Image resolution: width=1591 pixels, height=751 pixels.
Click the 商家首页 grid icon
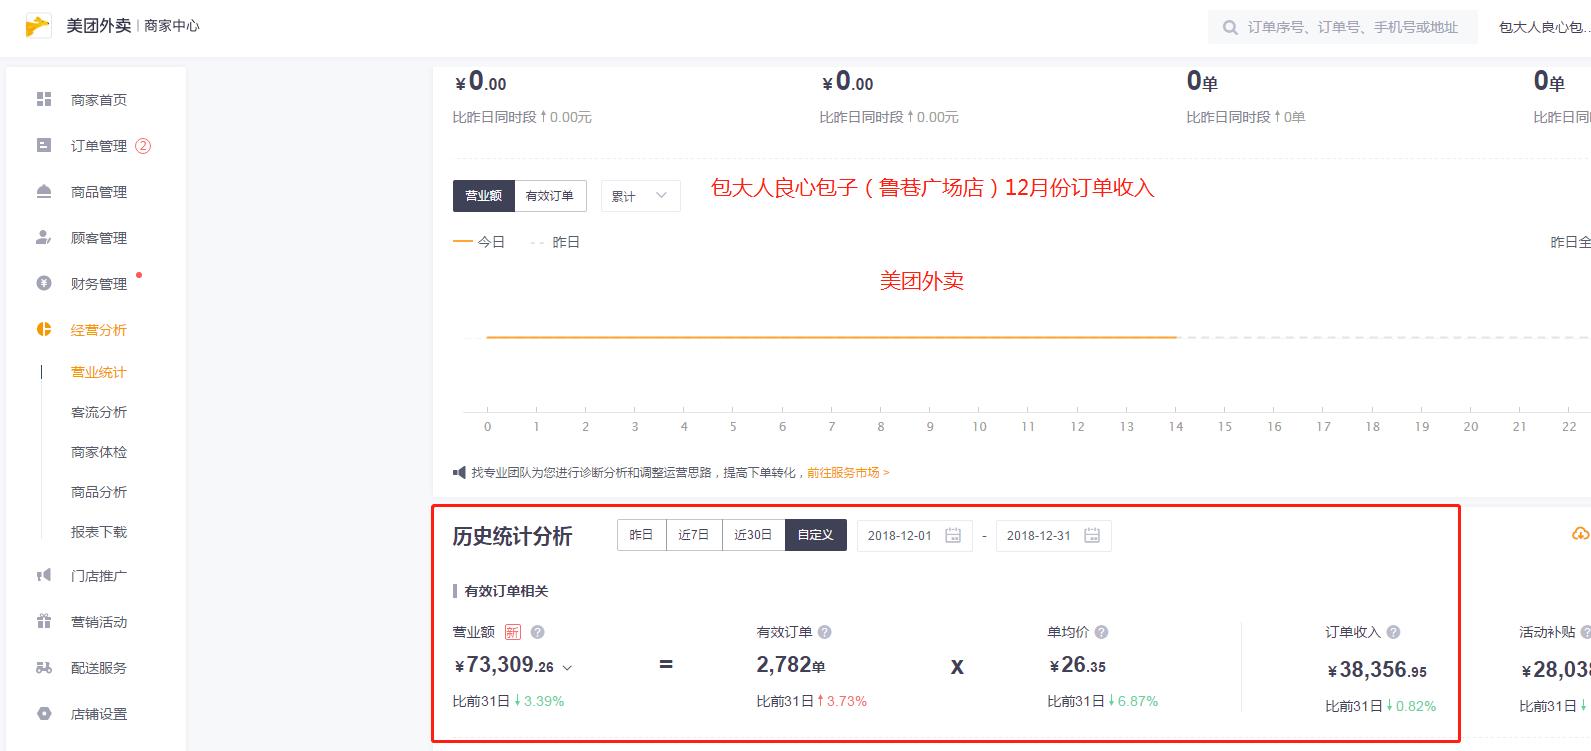[44, 99]
